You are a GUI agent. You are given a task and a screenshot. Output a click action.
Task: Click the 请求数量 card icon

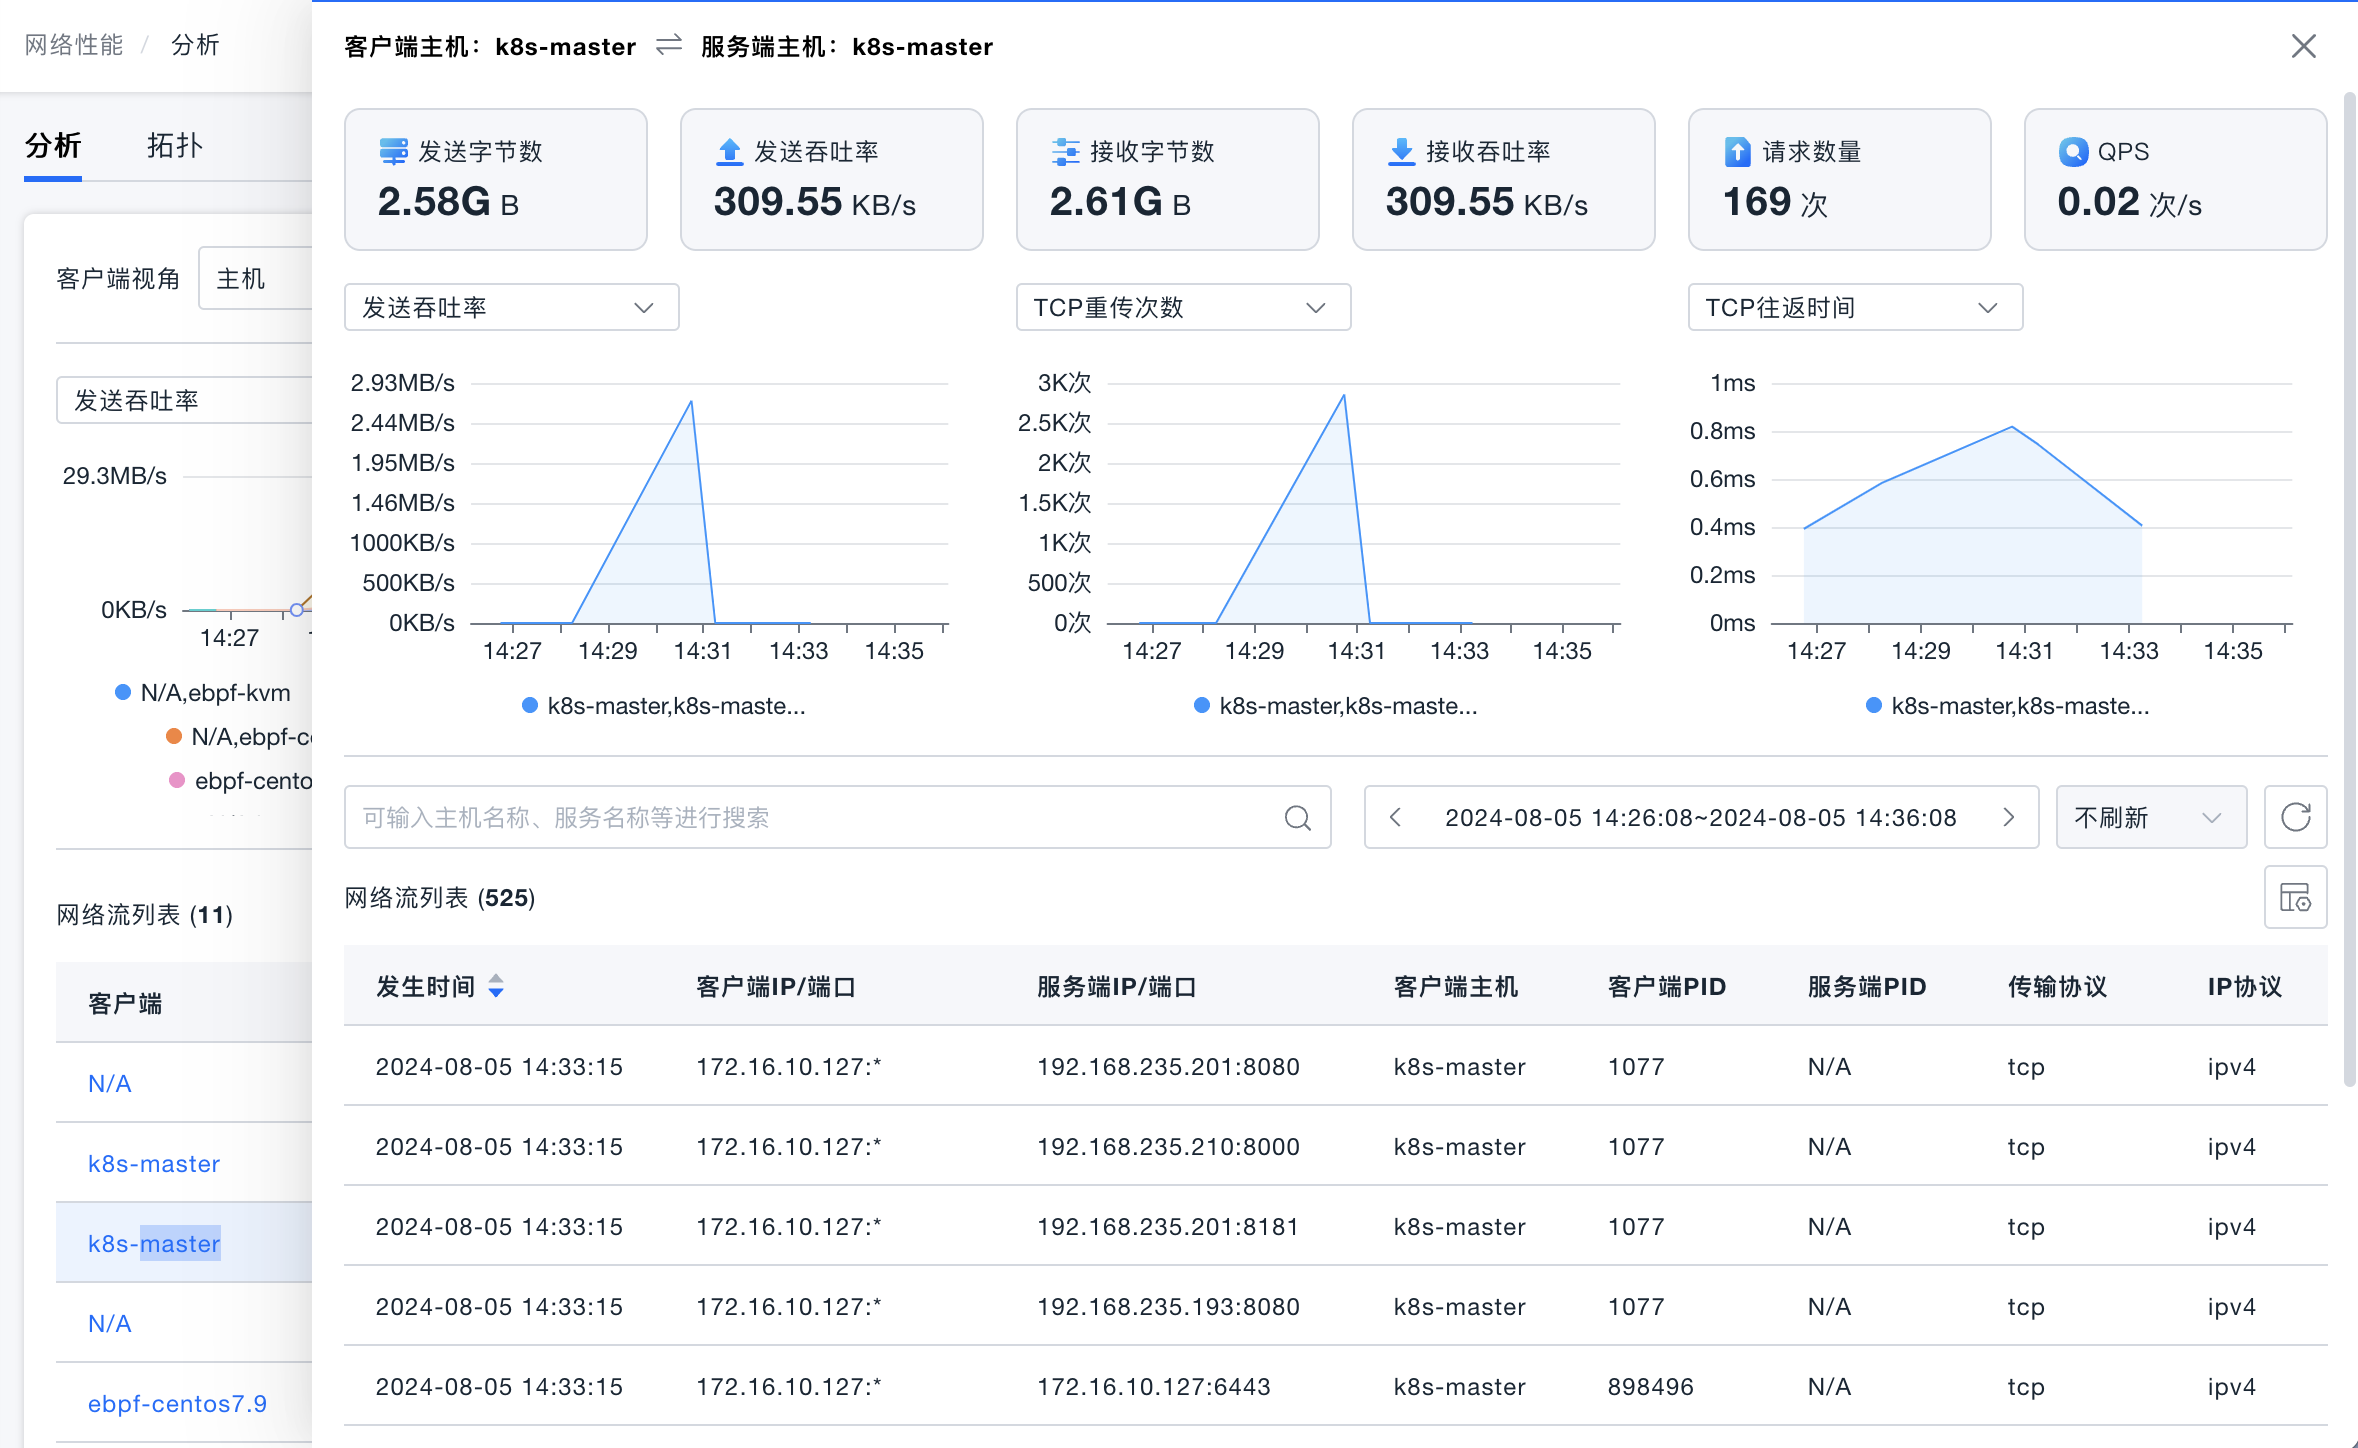(x=1737, y=152)
